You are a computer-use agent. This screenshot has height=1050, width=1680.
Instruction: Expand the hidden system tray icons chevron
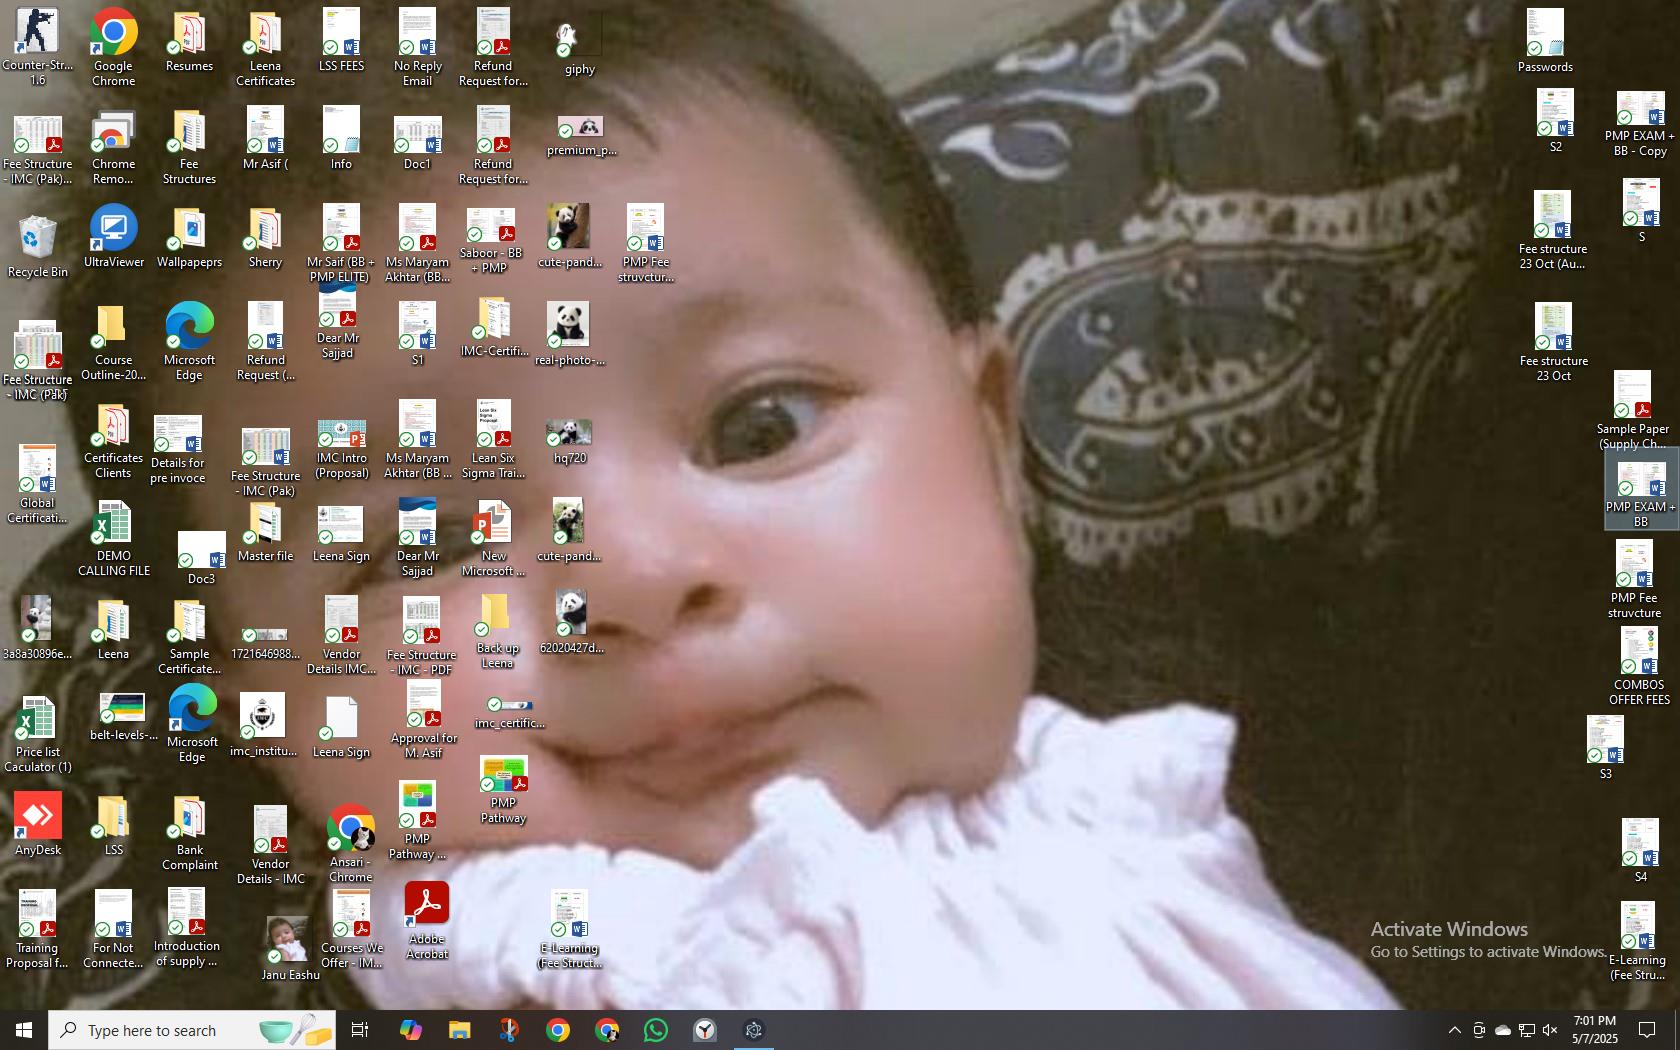point(1455,1030)
